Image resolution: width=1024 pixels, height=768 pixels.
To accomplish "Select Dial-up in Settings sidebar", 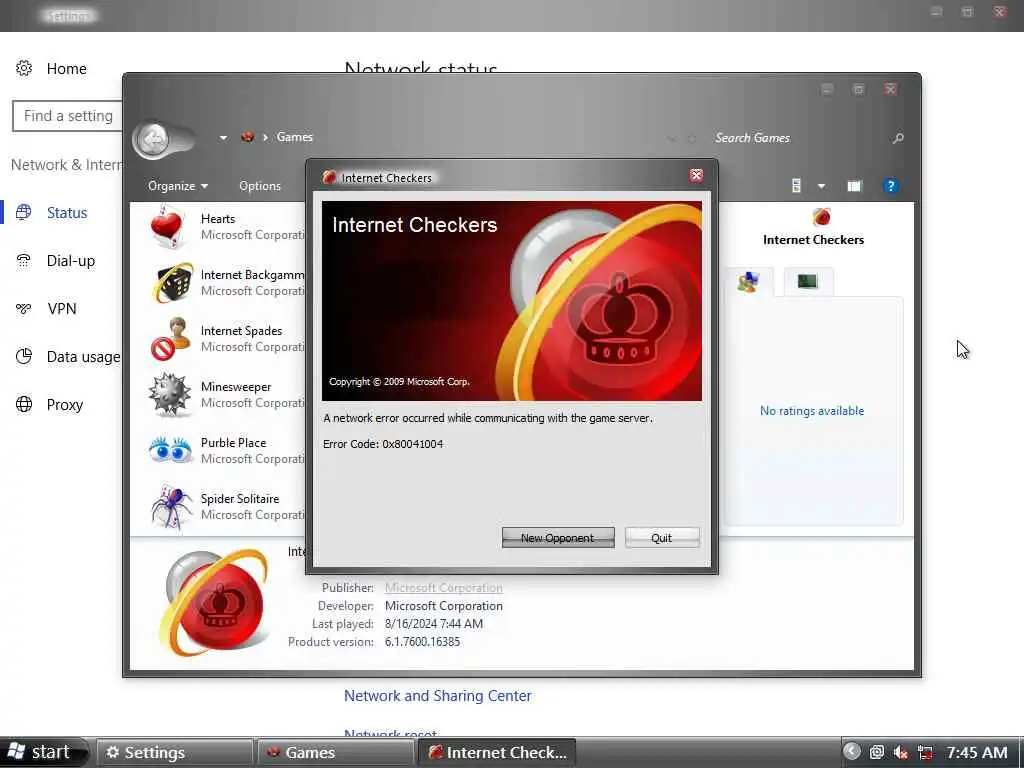I will (71, 261).
